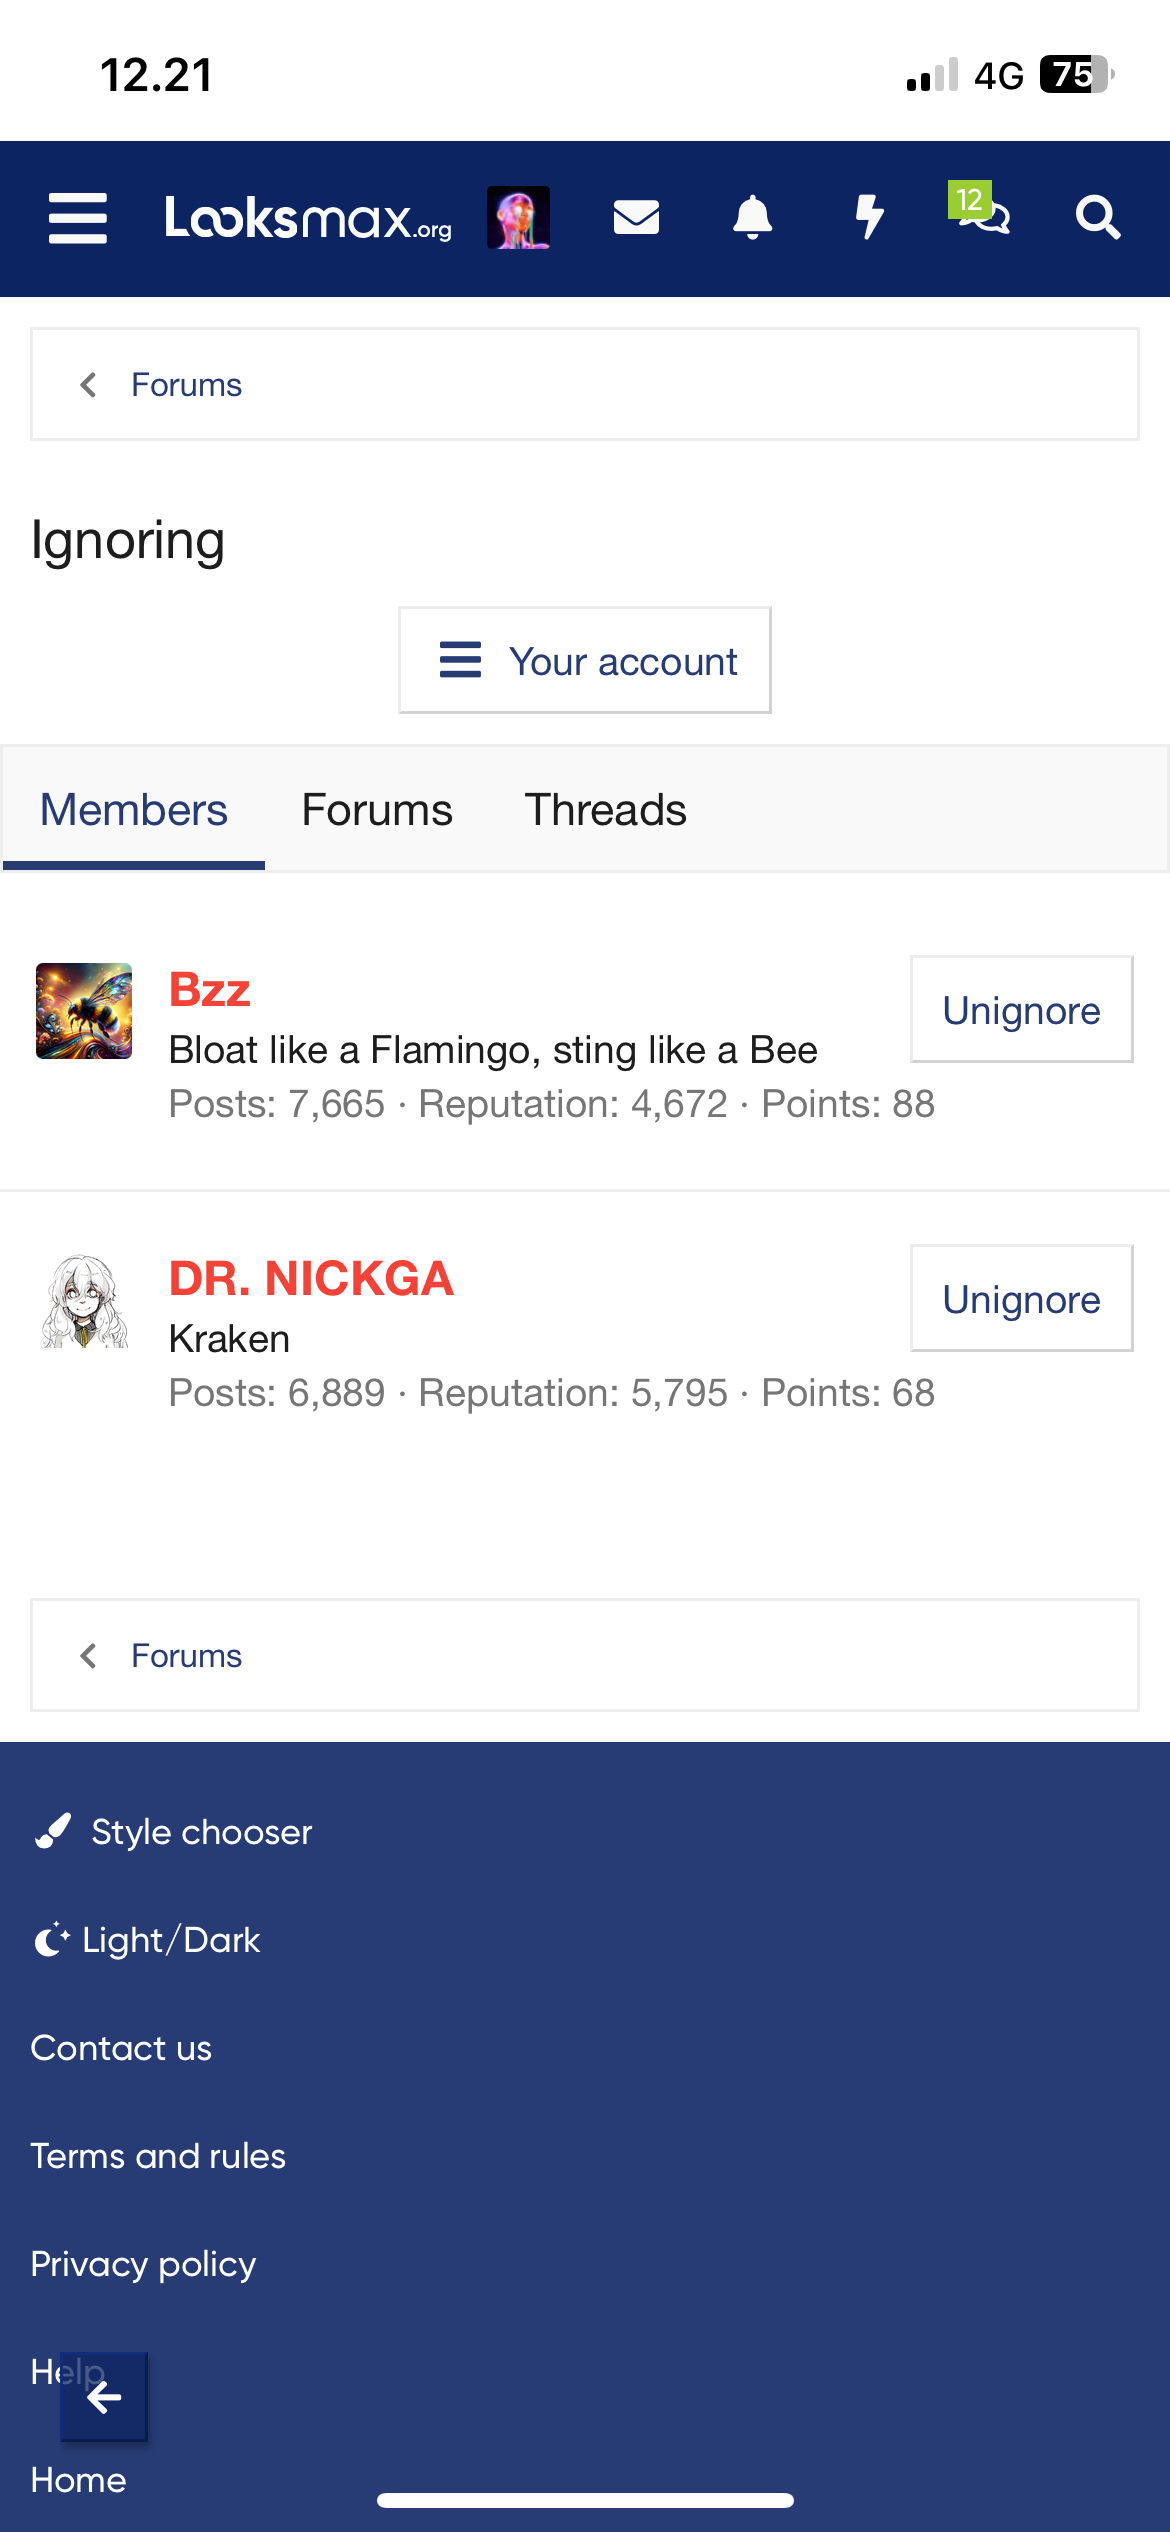Expand the Your account menu

585,661
